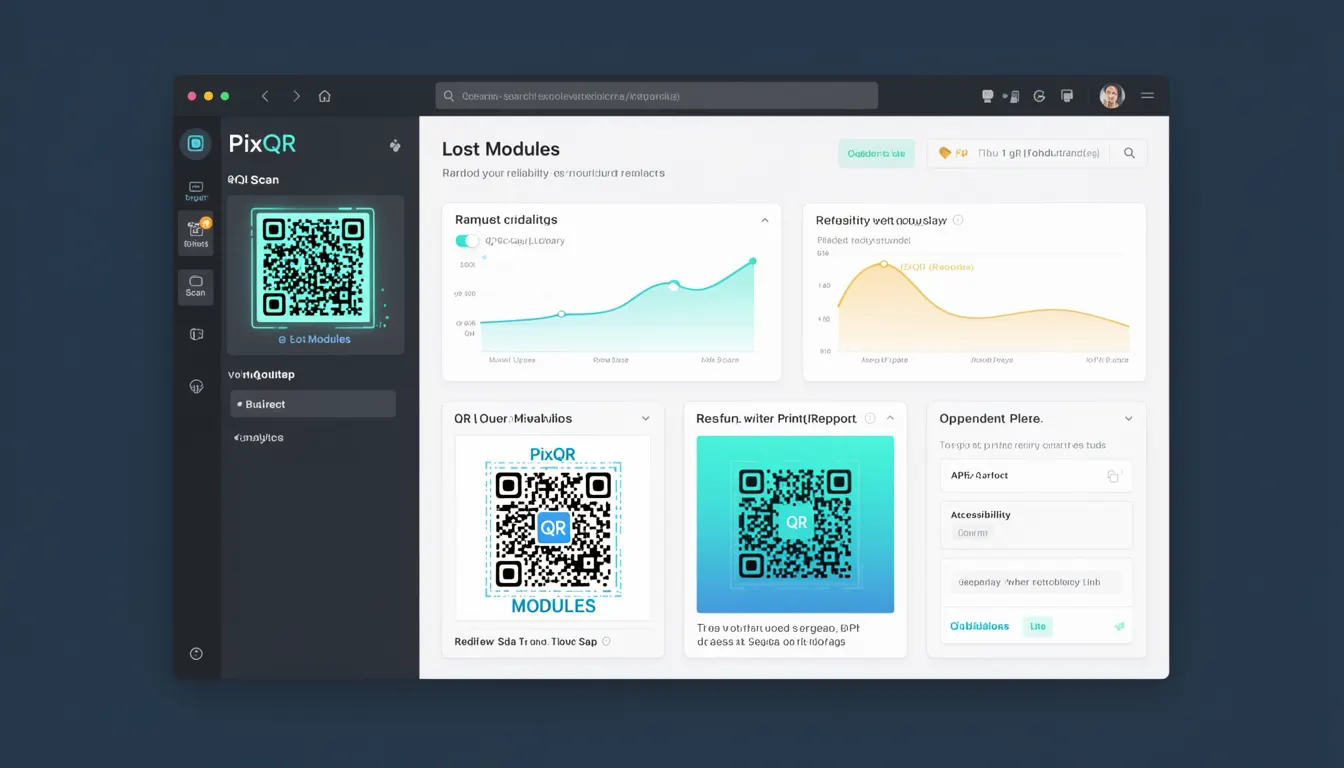Click the help icon at sidebar bottom
The height and width of the screenshot is (768, 1344).
(x=196, y=654)
